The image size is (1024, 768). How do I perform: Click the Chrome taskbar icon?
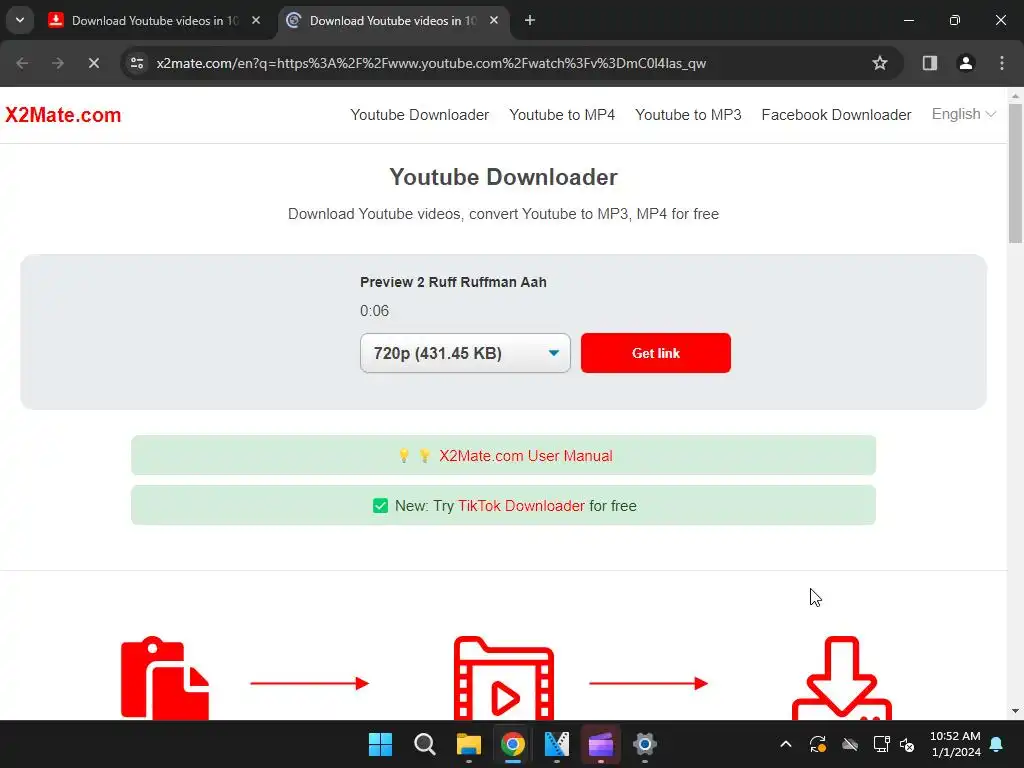[513, 744]
